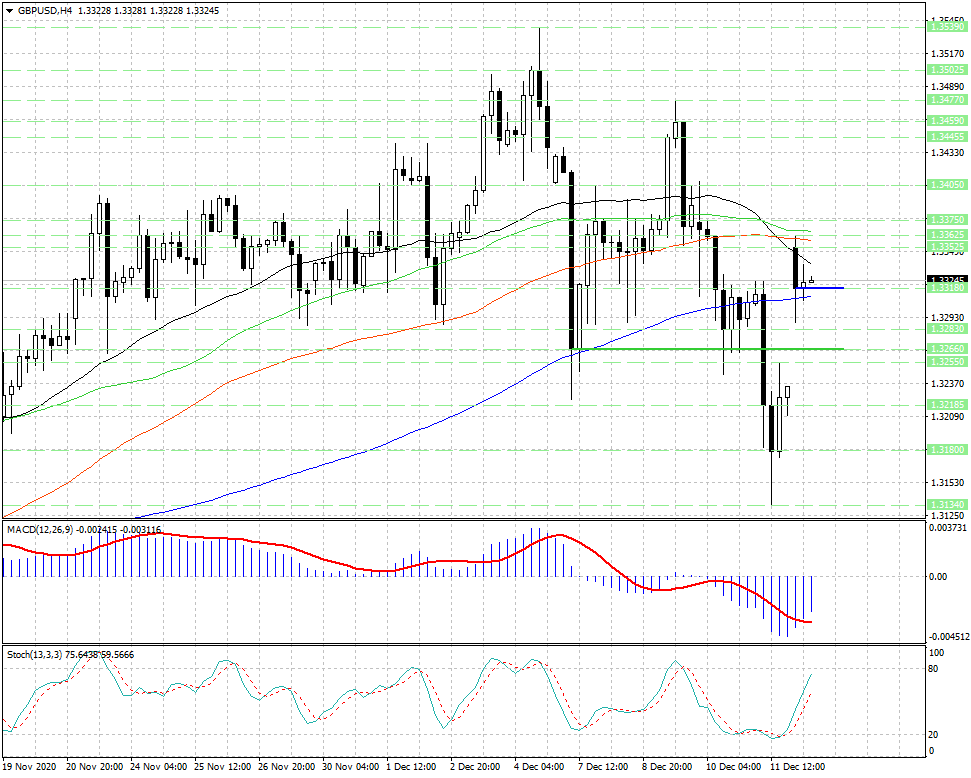Click the 1.34770 level price tag
This screenshot has height=778, width=971.
947,100
